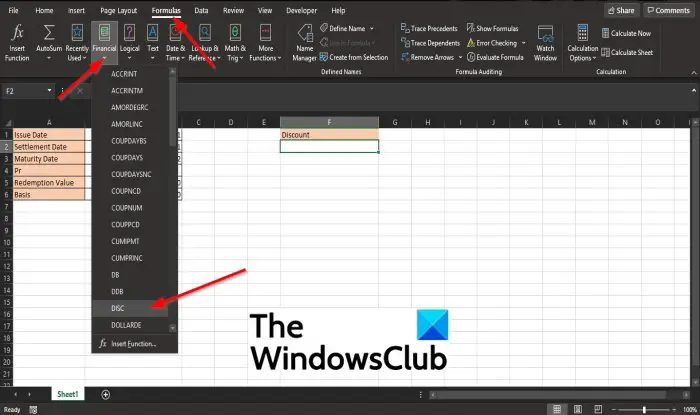Collapse the ribbon with the chevron

[694, 72]
